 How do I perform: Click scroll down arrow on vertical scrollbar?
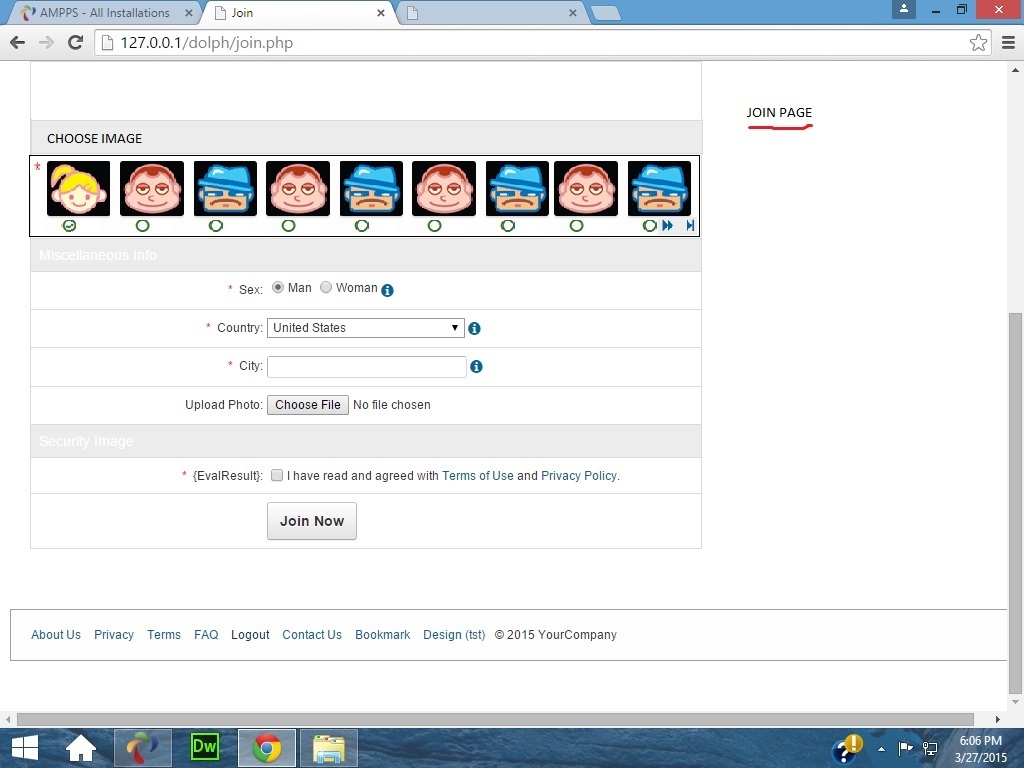click(x=1015, y=703)
